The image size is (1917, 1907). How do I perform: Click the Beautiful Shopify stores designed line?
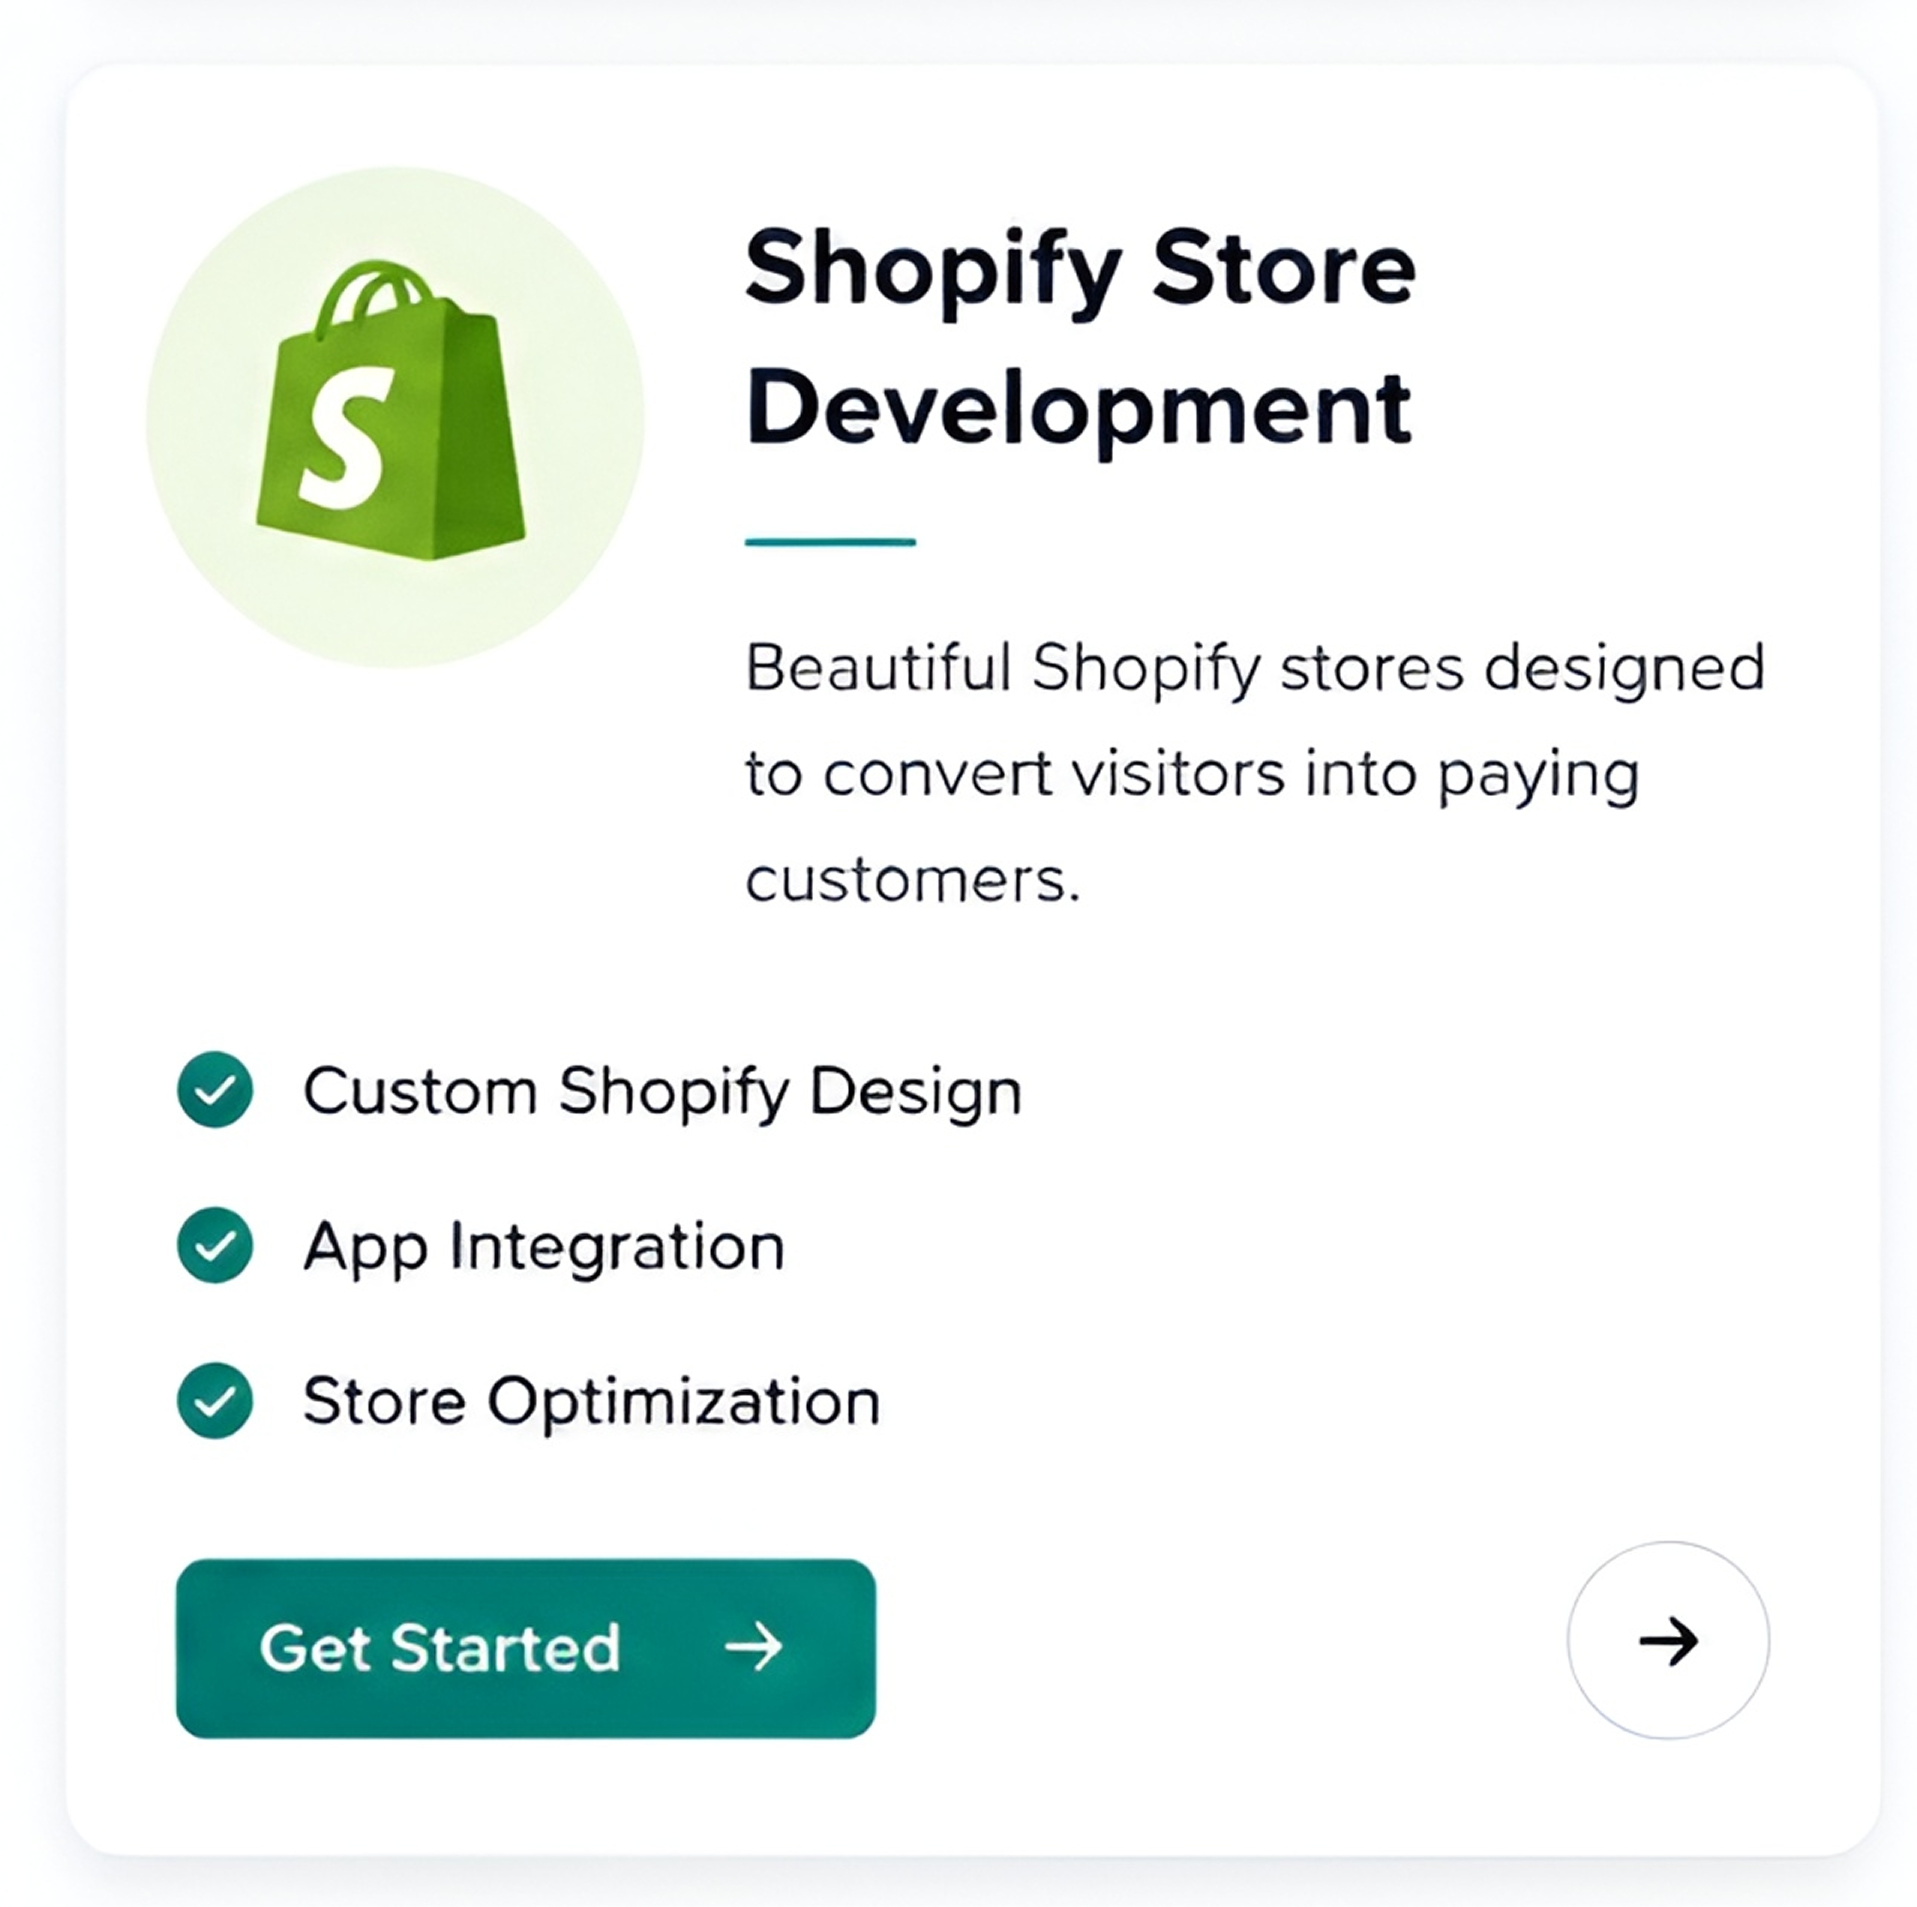coord(1255,669)
